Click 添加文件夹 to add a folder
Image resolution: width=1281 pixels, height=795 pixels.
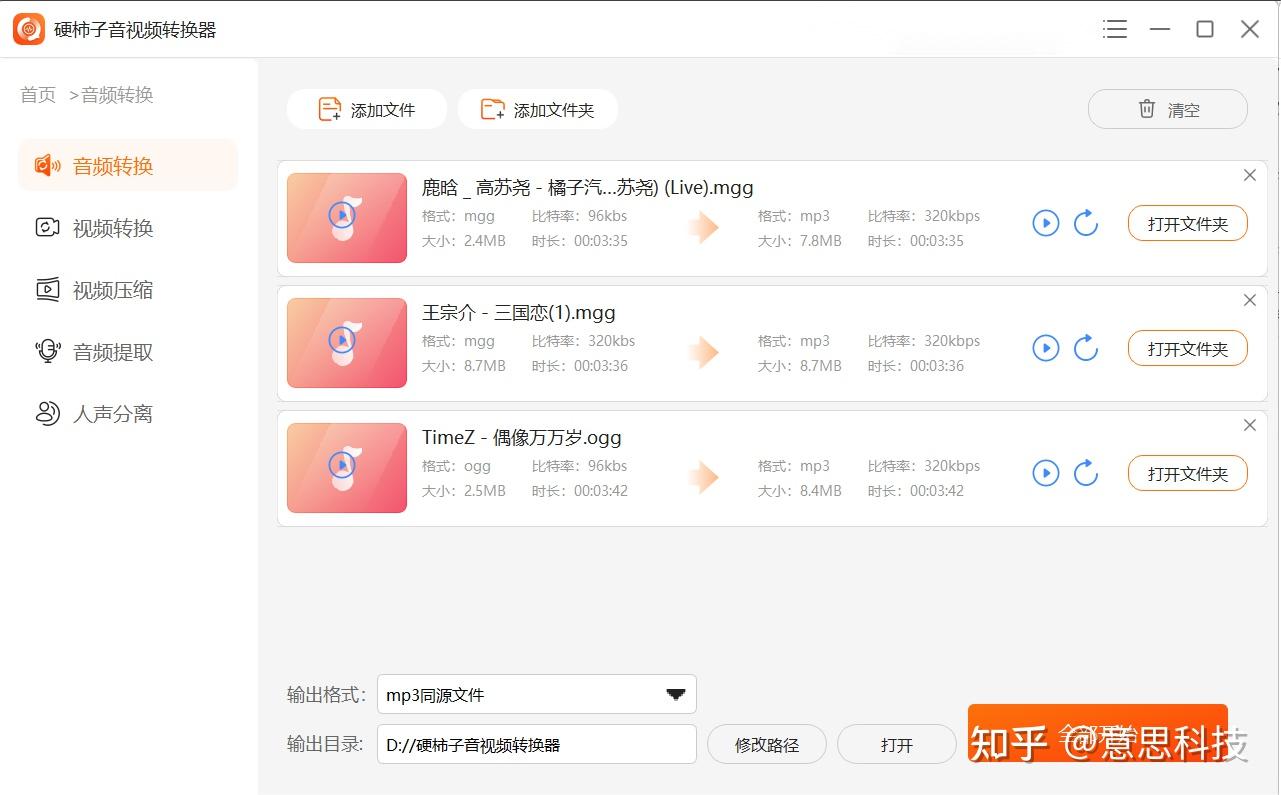click(538, 109)
